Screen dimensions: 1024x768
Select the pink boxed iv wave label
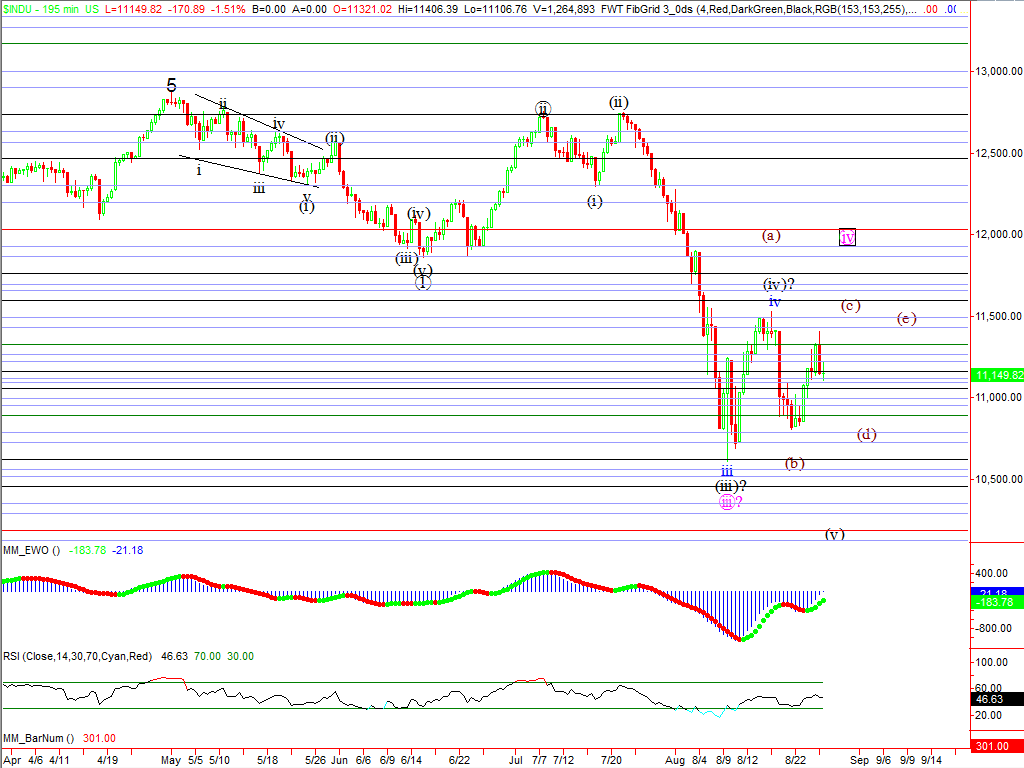click(847, 238)
